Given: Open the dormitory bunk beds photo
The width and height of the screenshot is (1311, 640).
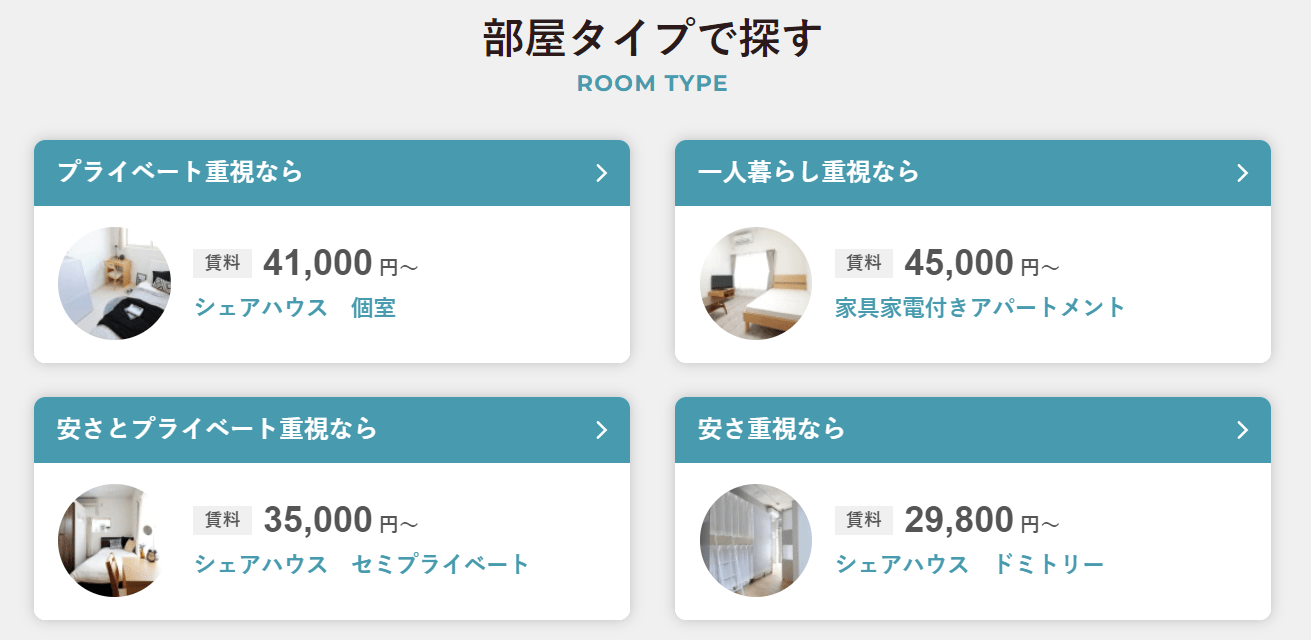Looking at the screenshot, I should [x=756, y=540].
